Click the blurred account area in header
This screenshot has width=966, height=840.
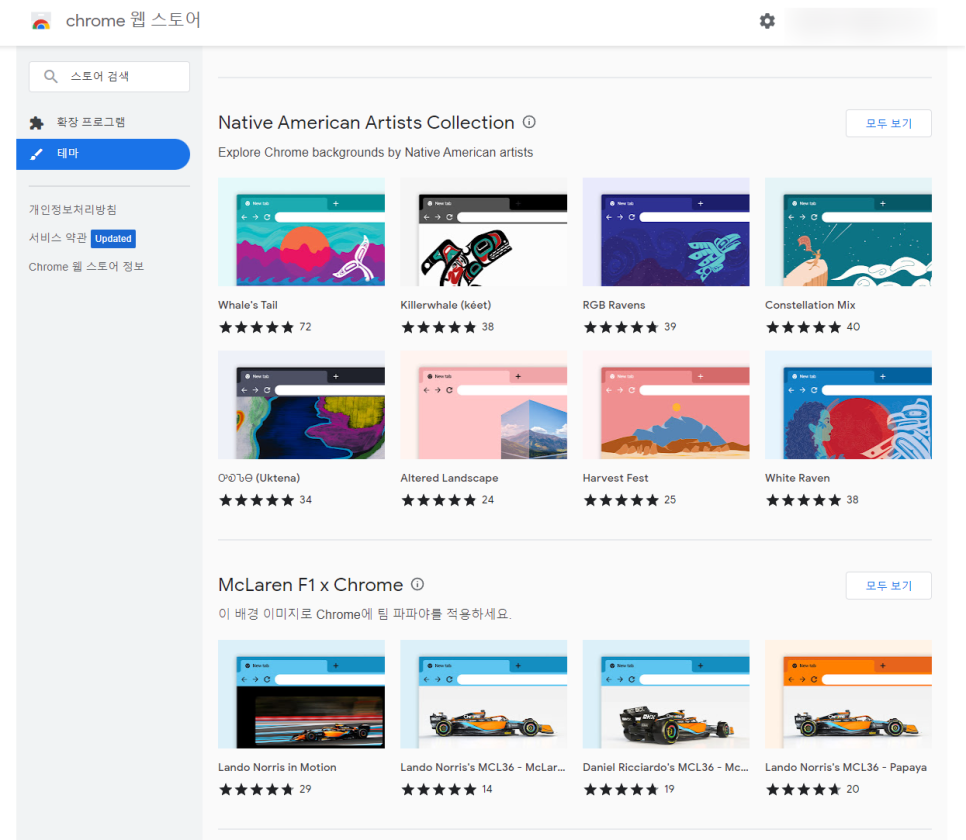coord(862,22)
